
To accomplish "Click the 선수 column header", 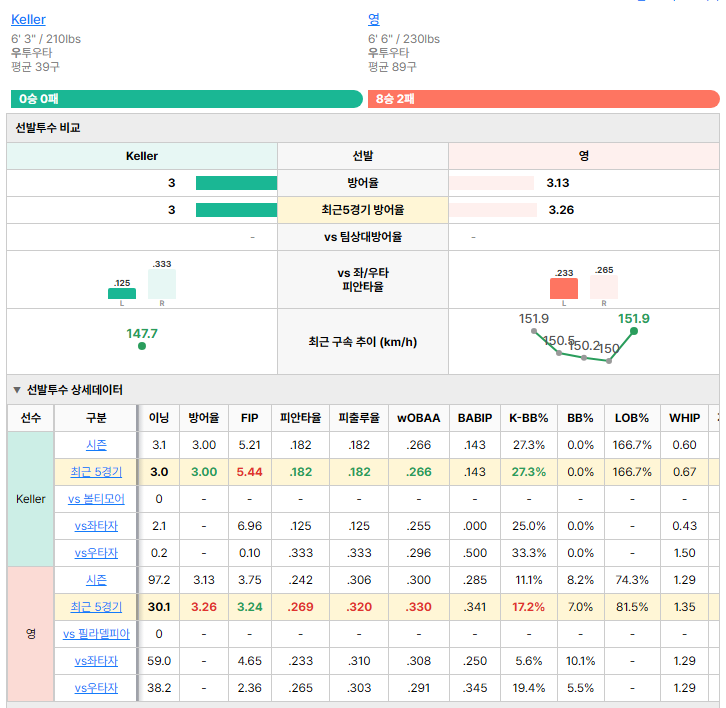I will [31, 418].
